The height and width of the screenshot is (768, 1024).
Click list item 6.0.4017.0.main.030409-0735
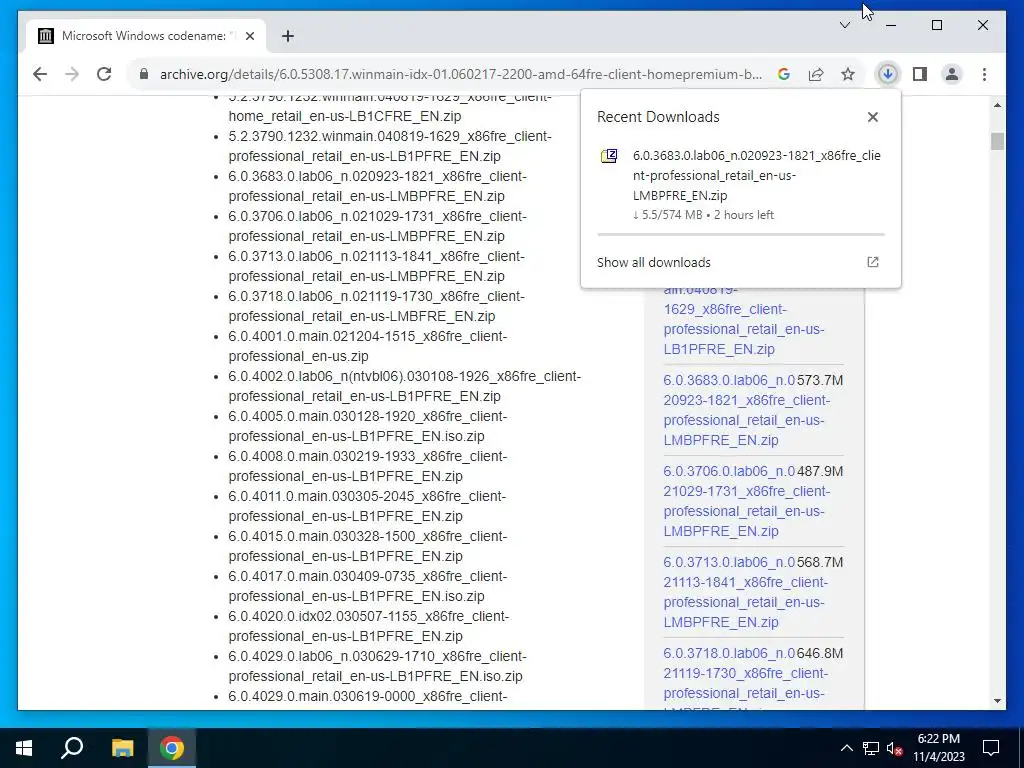(x=368, y=586)
